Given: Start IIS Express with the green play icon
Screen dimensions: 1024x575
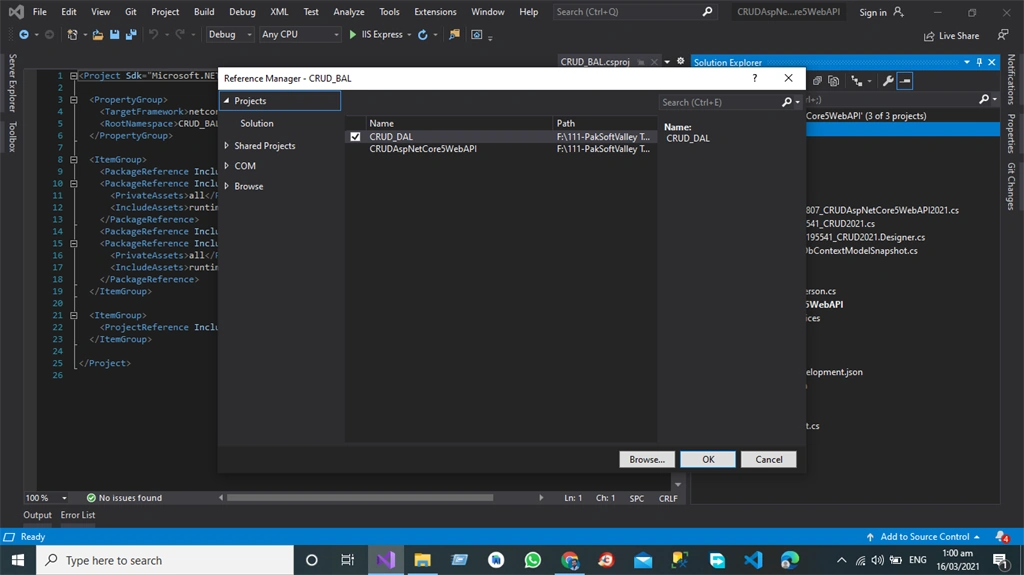Looking at the screenshot, I should pyautogui.click(x=353, y=35).
